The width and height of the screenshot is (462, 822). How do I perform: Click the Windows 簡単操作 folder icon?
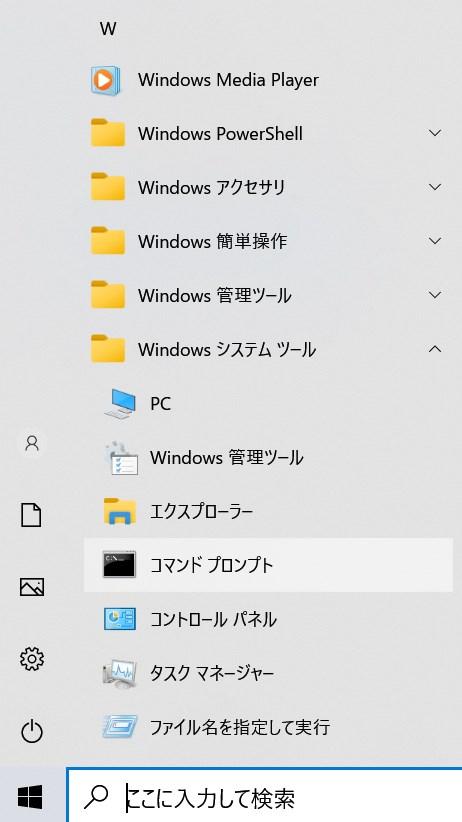(108, 241)
